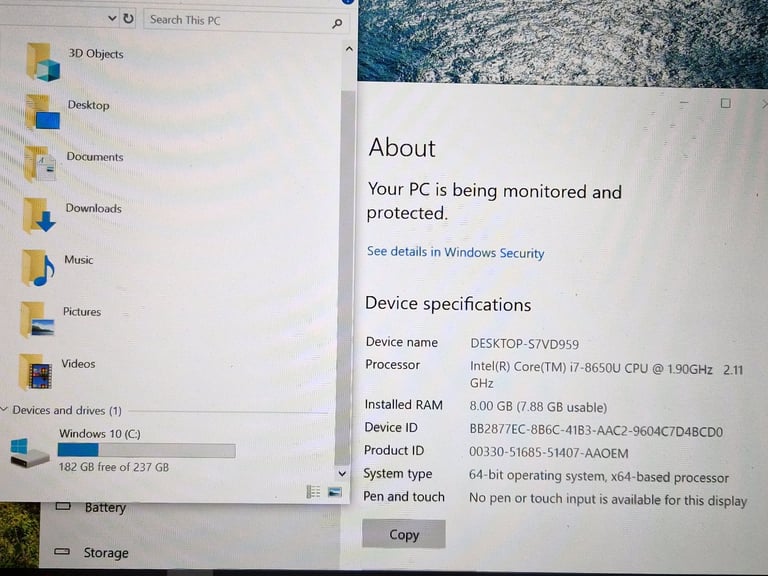
Task: Open the 3D Objects folder icon
Action: click(43, 62)
